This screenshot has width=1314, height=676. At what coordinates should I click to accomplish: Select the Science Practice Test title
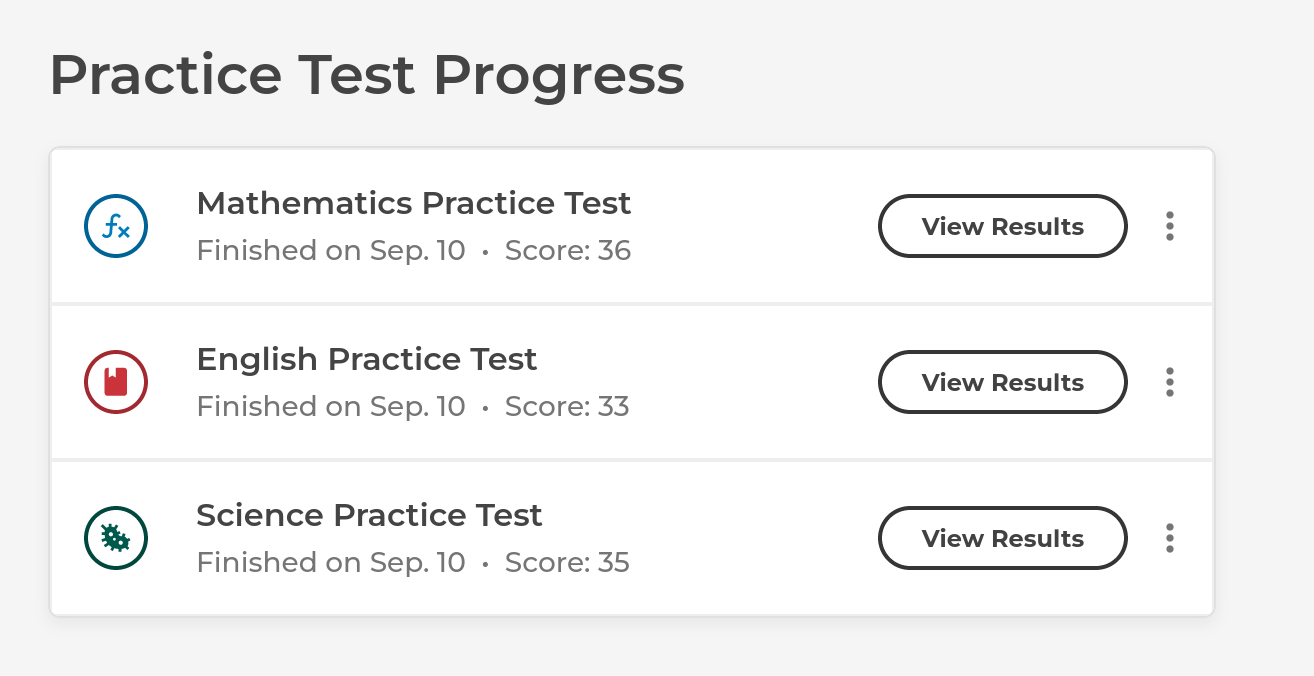[x=369, y=515]
